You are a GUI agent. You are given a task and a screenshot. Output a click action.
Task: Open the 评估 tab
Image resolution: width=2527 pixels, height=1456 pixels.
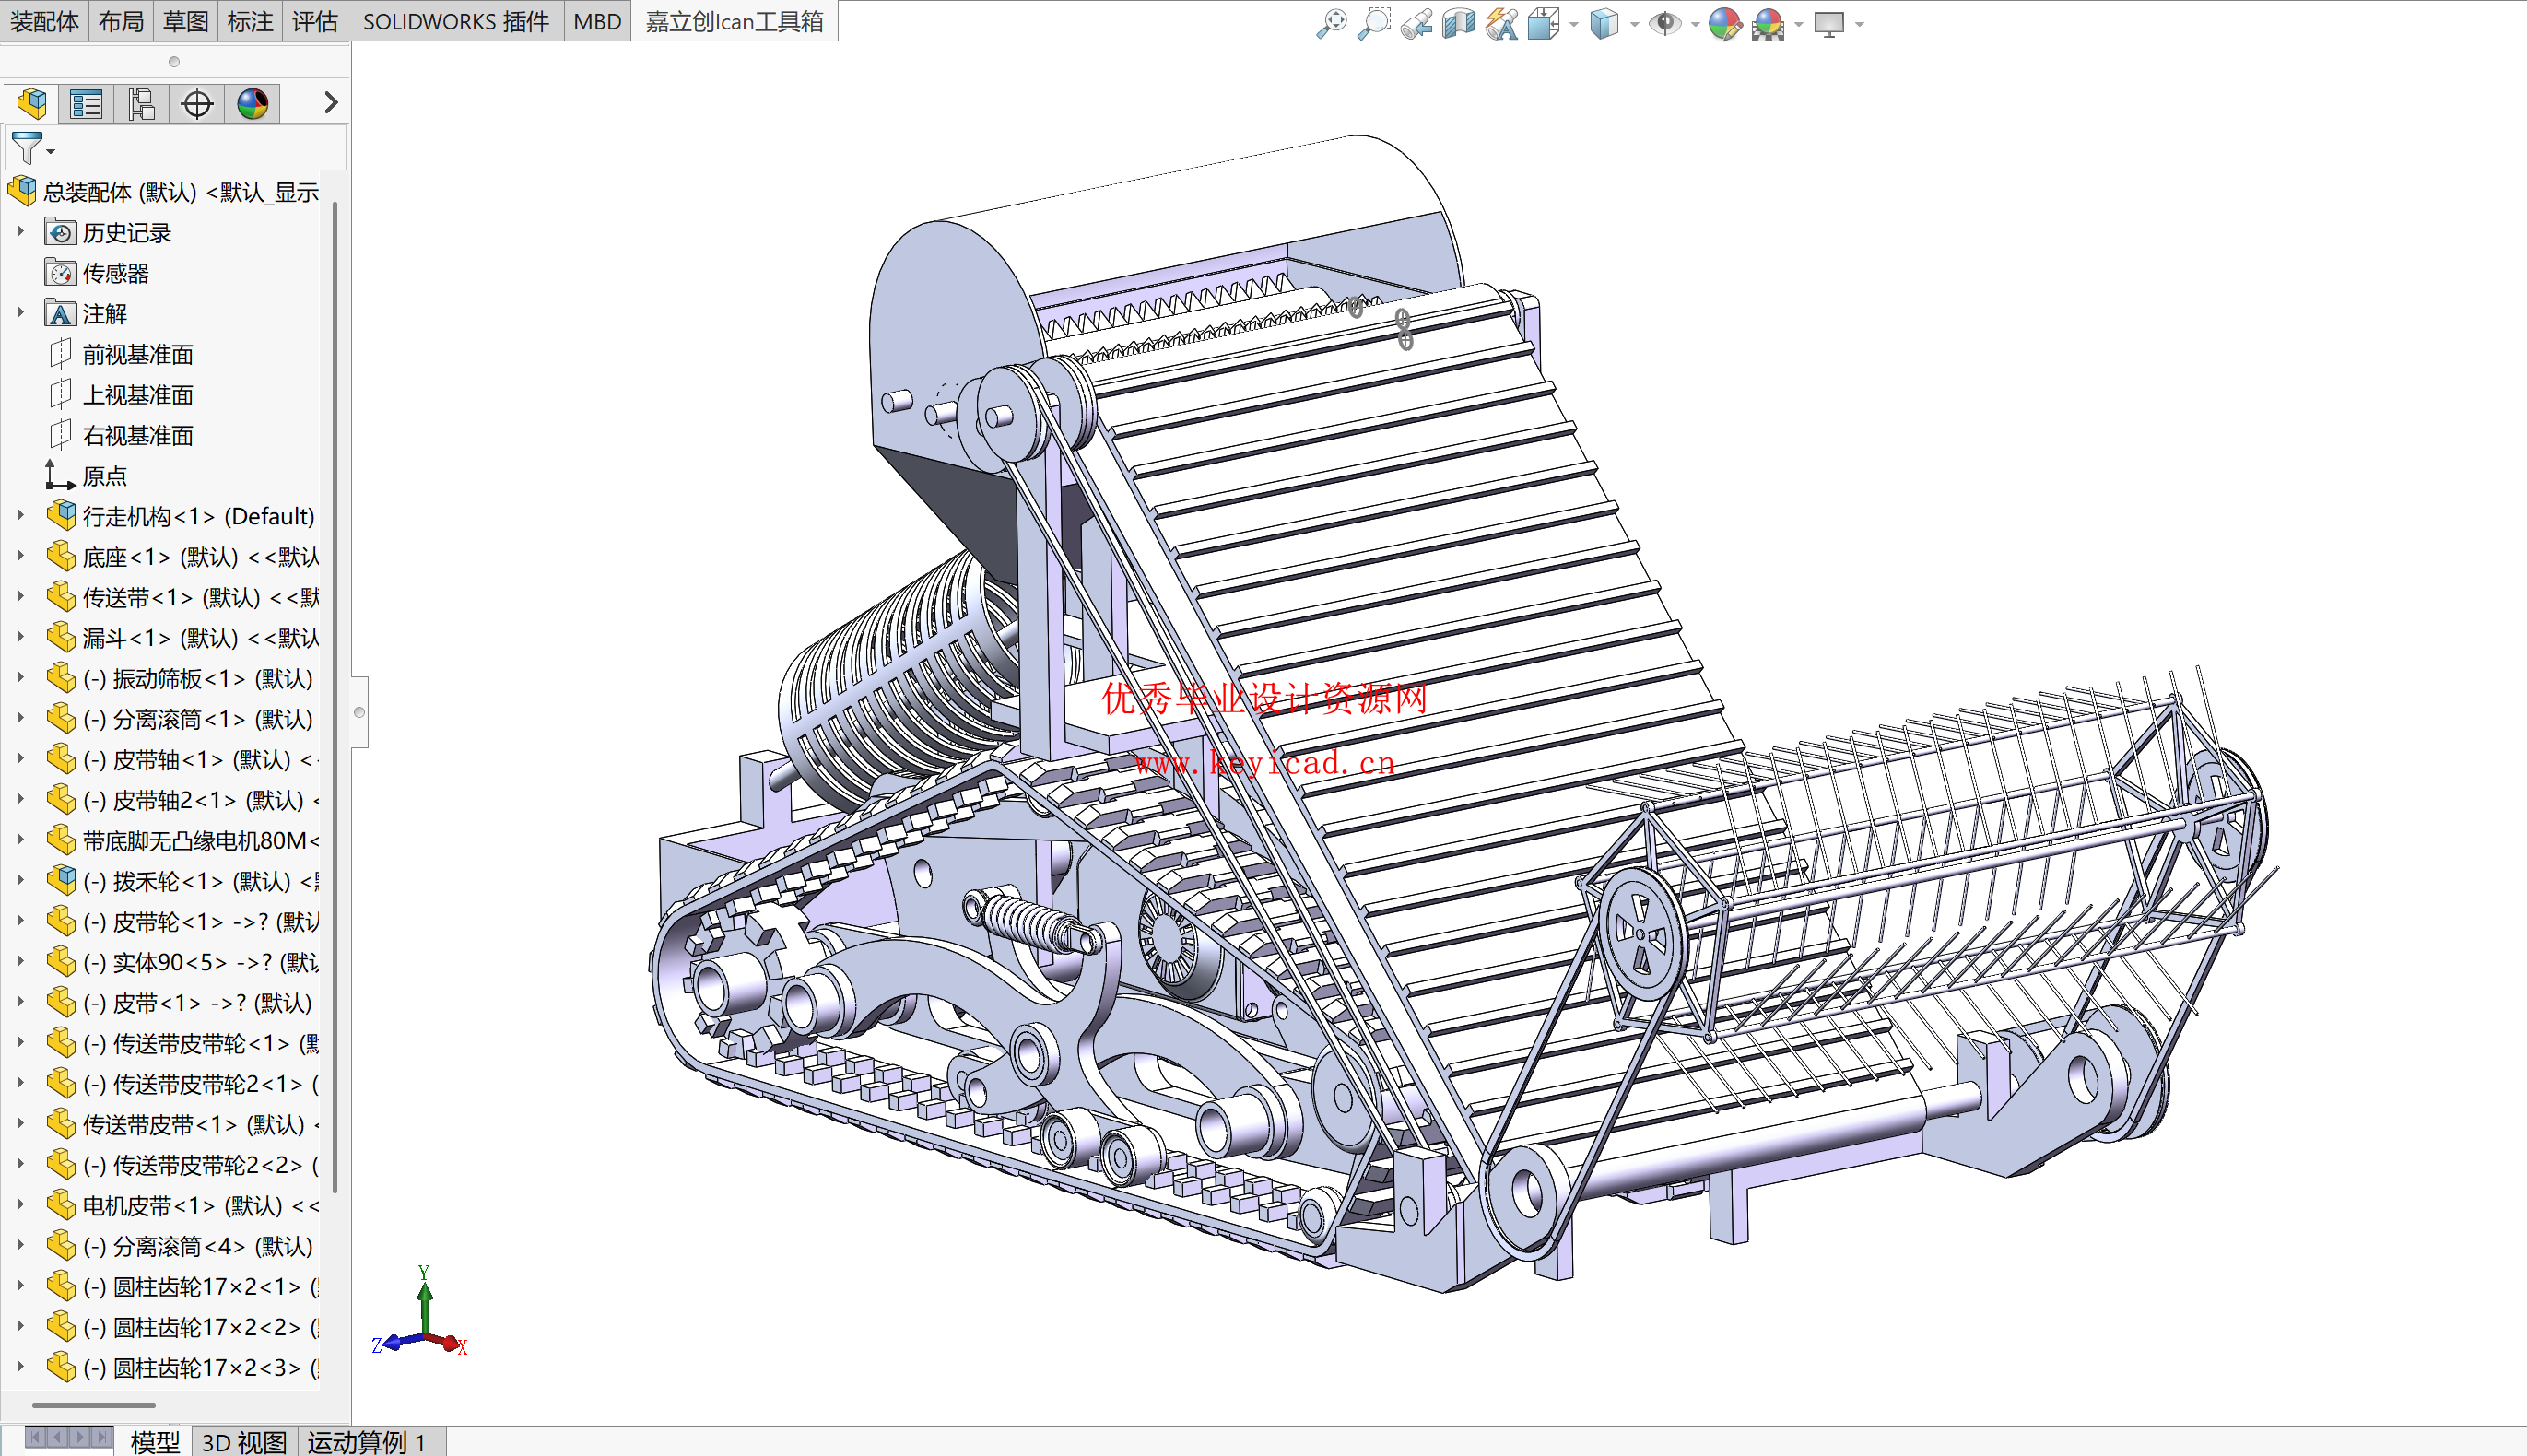pyautogui.click(x=314, y=21)
